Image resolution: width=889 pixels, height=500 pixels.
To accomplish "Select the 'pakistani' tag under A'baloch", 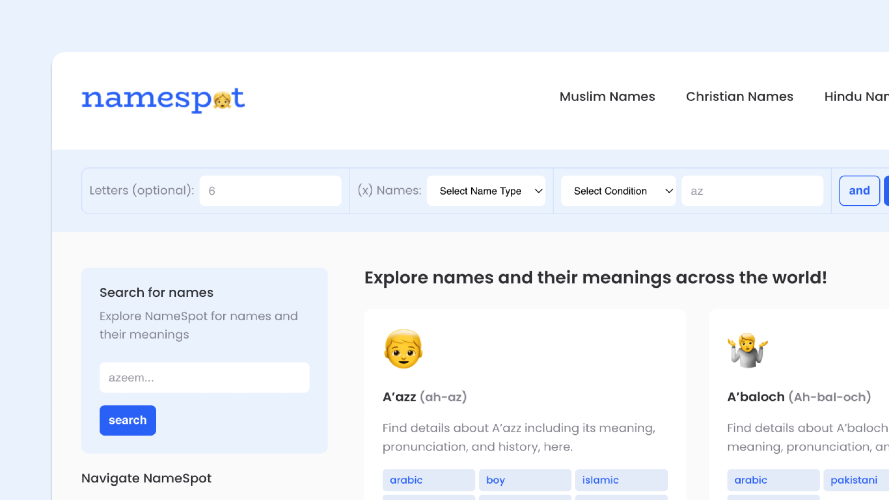I will (856, 480).
